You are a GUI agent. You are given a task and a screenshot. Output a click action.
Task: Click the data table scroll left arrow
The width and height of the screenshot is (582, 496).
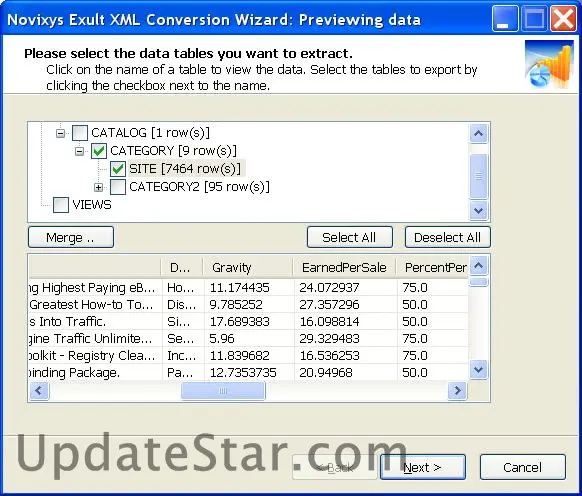click(x=39, y=391)
